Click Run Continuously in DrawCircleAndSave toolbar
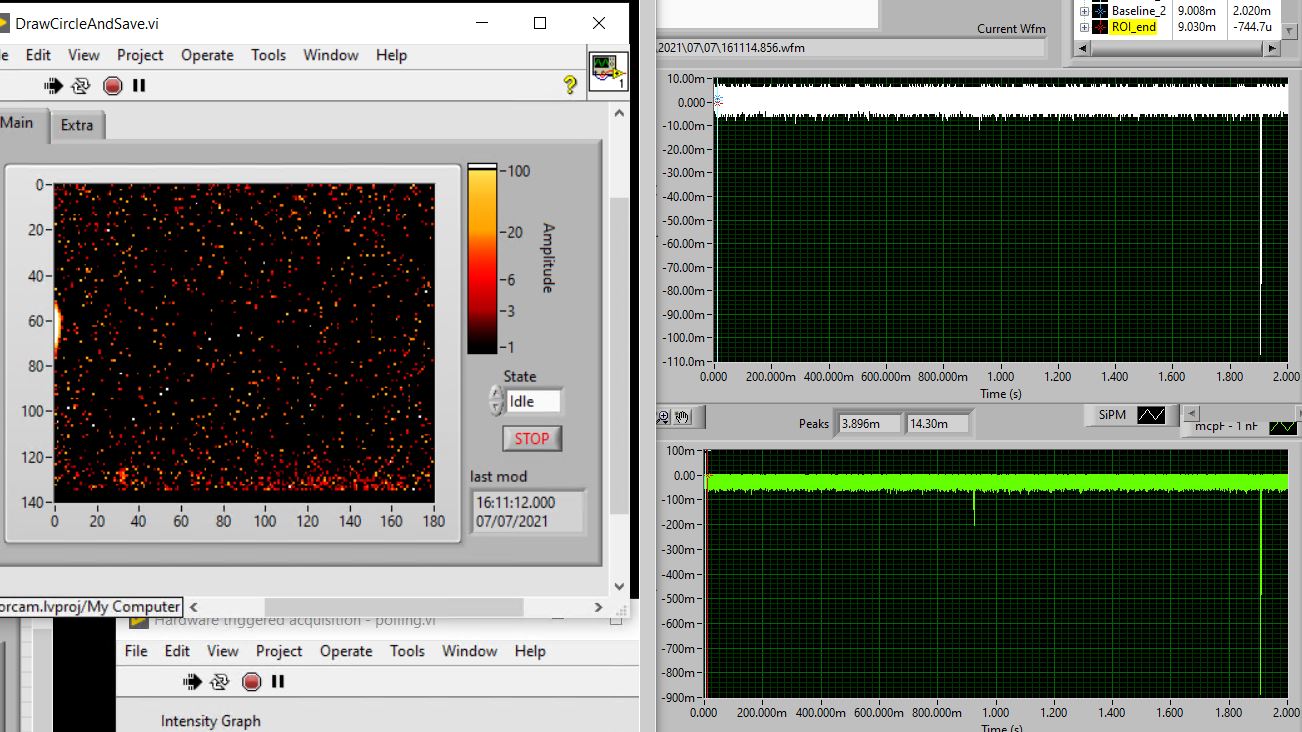Screen dimensions: 1302x732 point(81,86)
